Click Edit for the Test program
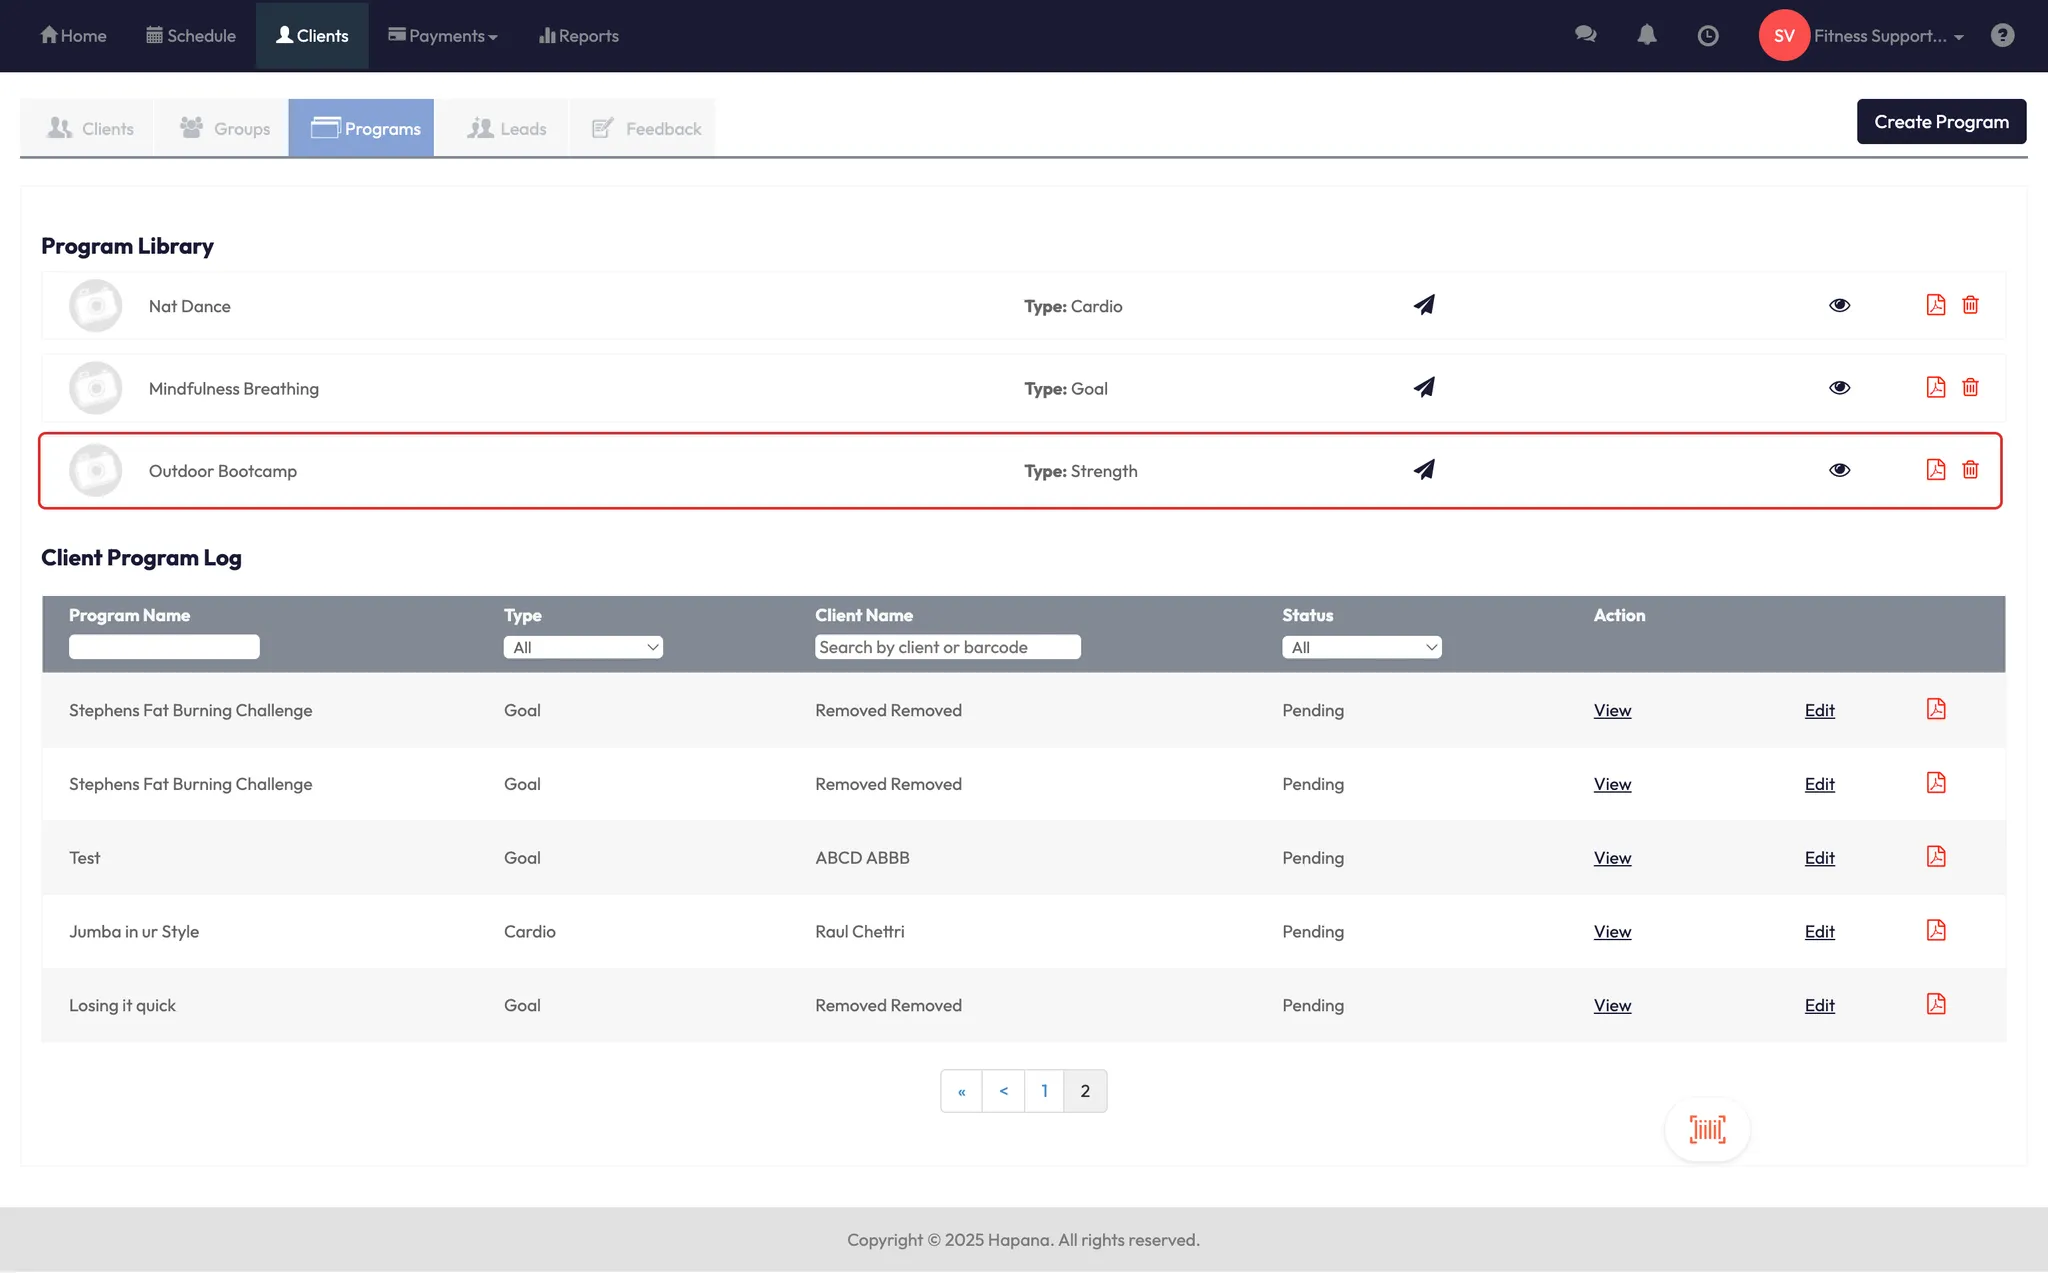 click(1819, 858)
